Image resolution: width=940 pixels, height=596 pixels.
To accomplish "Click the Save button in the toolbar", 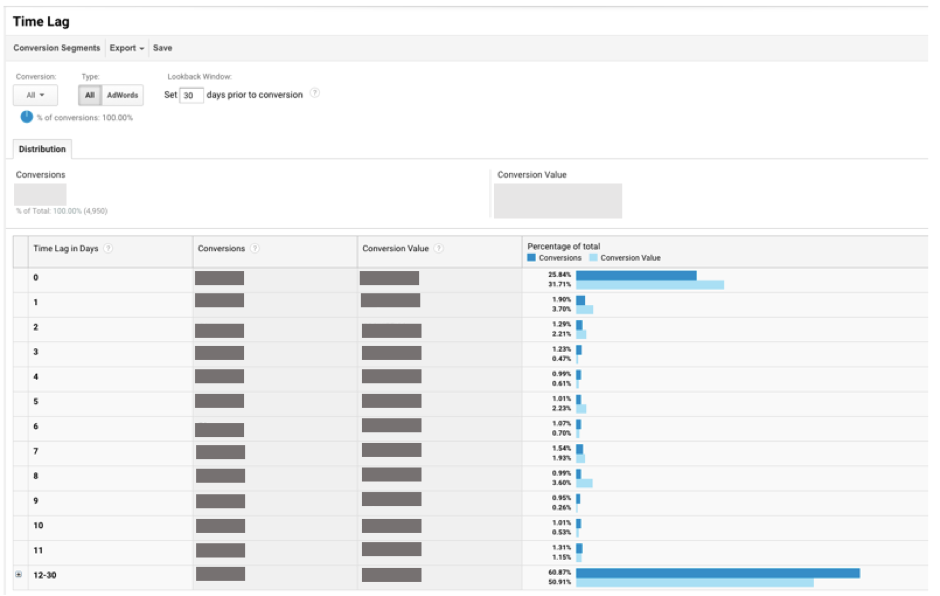I will [162, 48].
